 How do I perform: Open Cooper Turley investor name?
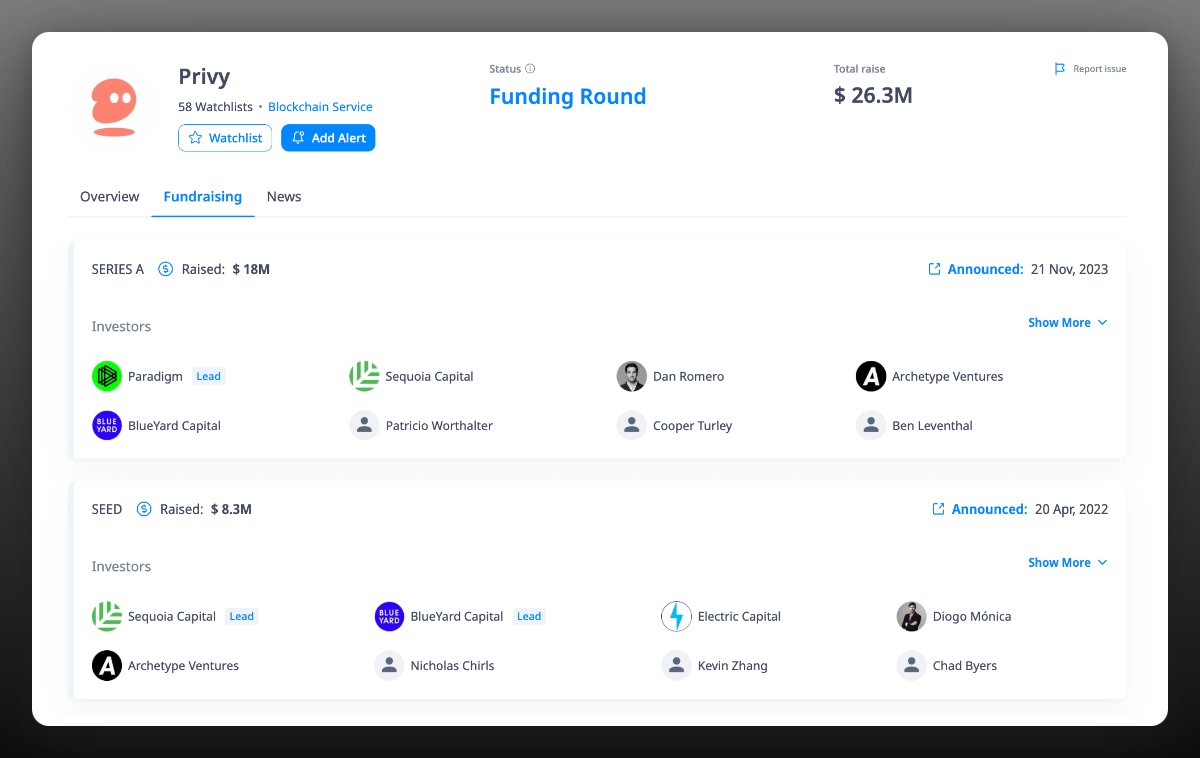692,425
